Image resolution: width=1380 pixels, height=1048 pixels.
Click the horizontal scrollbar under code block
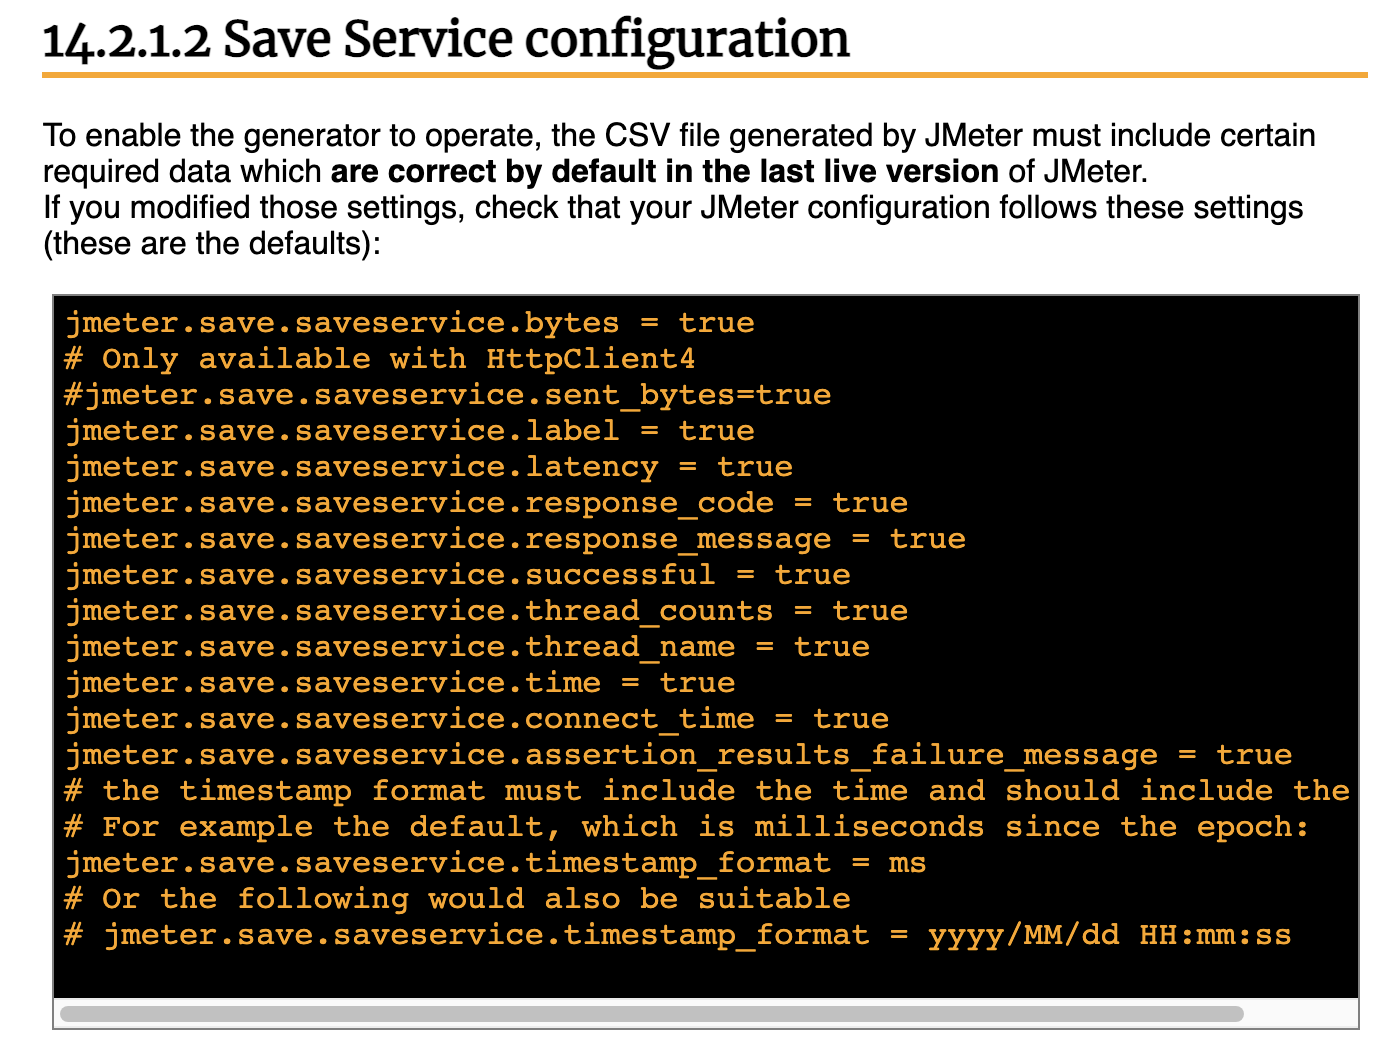click(651, 1013)
